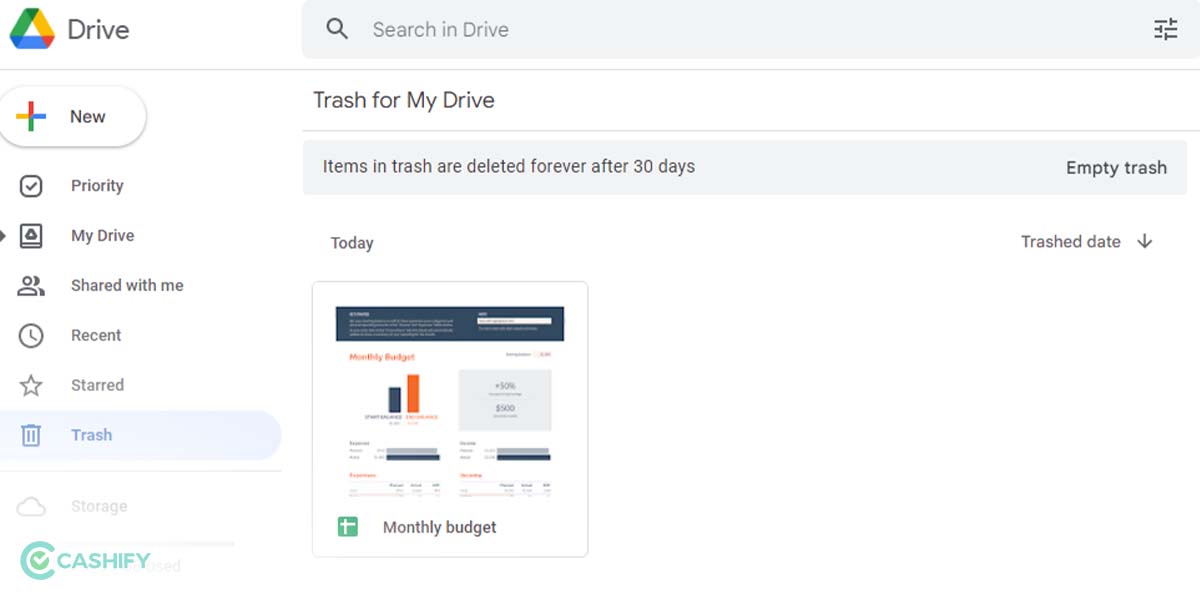Open advanced search options filter
This screenshot has height=600, width=1200.
pyautogui.click(x=1165, y=29)
